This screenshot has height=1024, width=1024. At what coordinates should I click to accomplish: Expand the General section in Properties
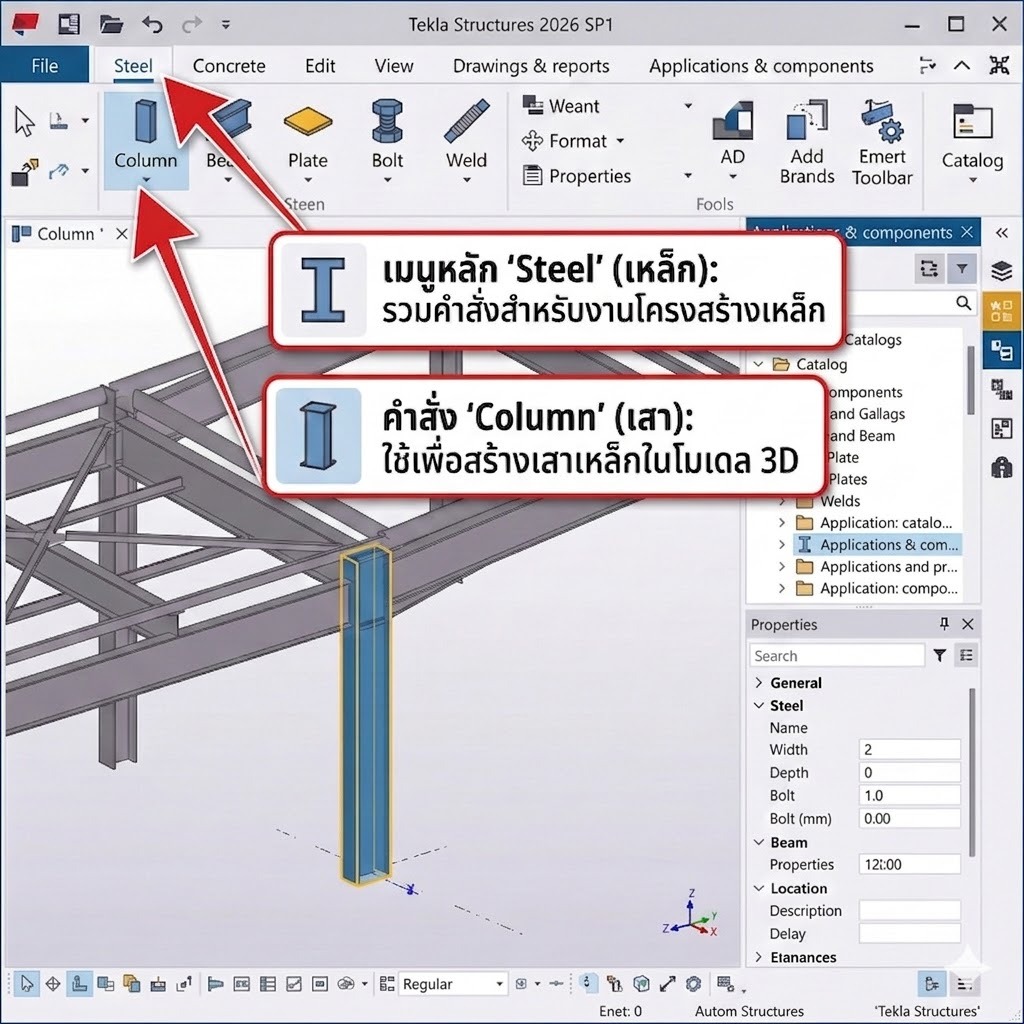[758, 682]
